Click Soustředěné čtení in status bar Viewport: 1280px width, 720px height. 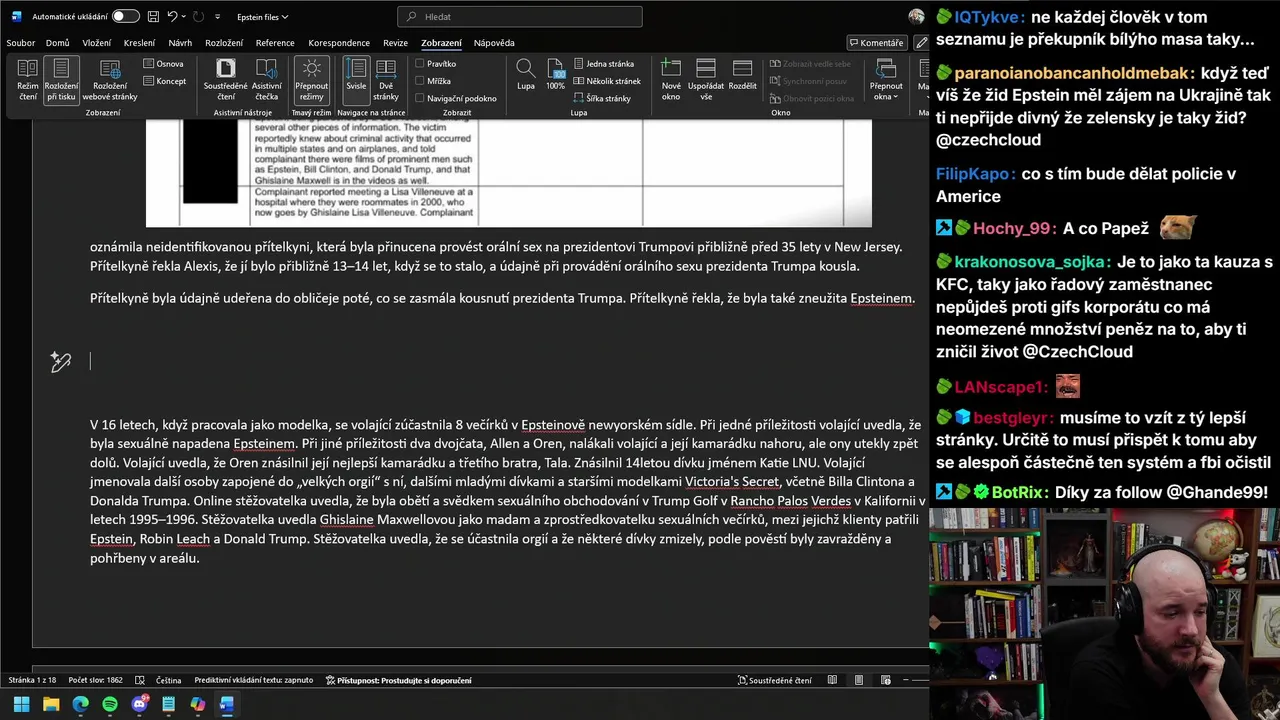[775, 680]
